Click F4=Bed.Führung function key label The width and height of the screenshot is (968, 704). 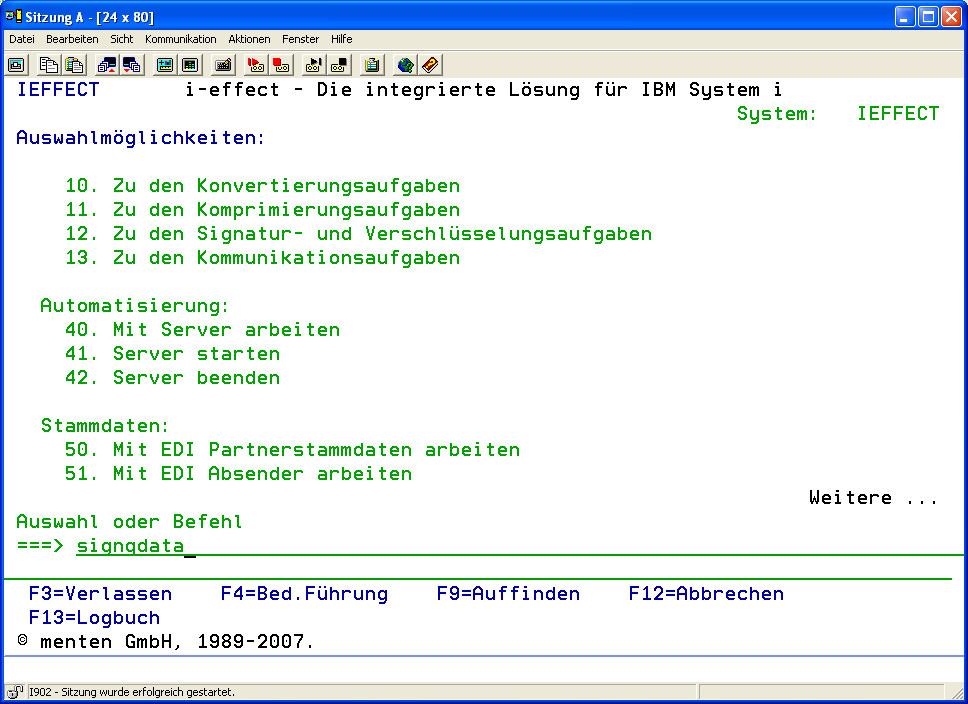304,594
